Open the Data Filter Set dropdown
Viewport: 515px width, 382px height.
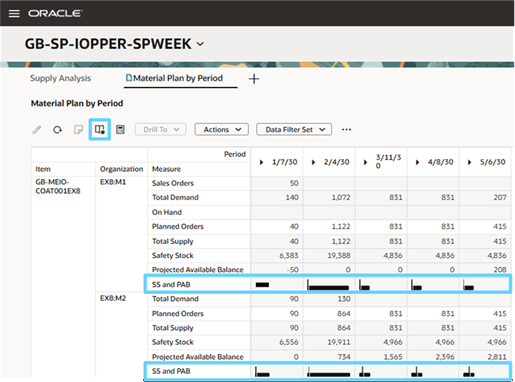tap(294, 129)
